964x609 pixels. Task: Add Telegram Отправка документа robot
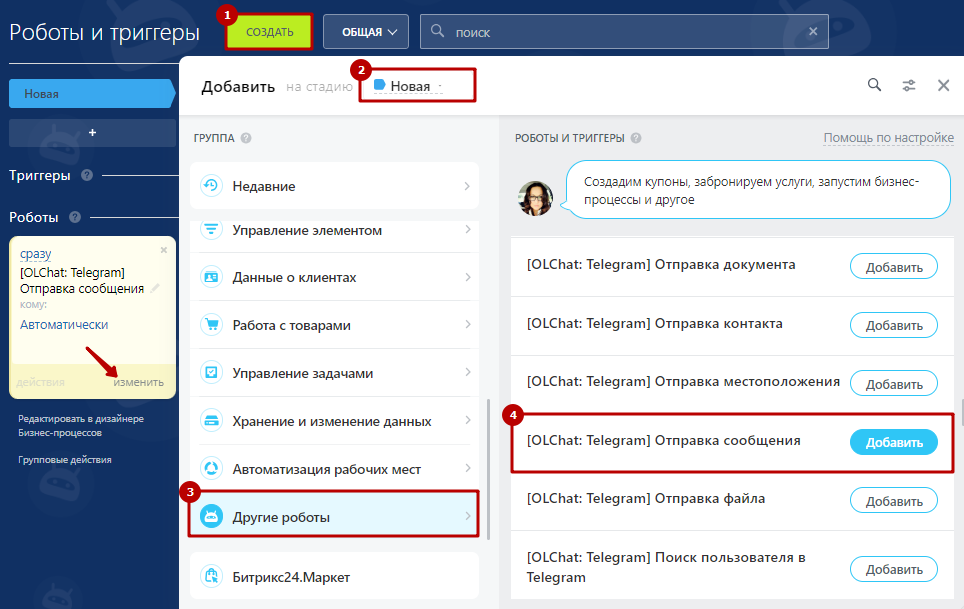pyautogui.click(x=894, y=267)
